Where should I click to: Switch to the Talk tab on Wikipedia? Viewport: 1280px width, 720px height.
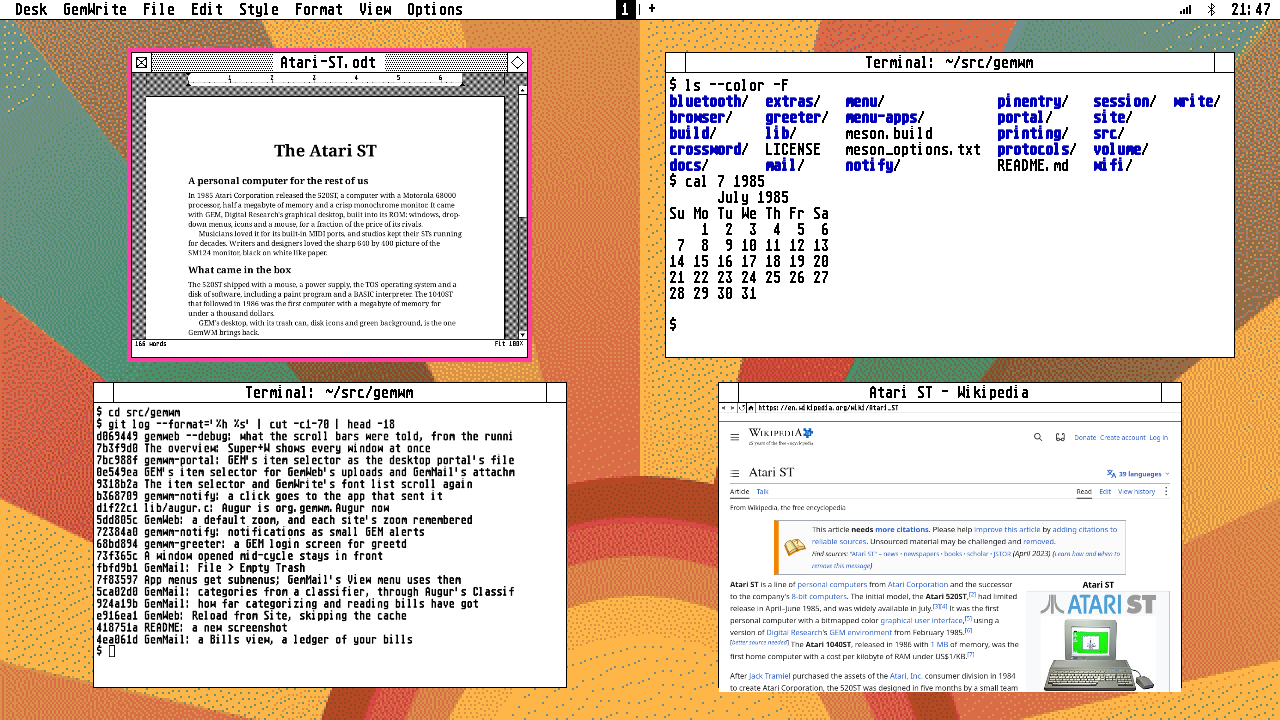762,492
